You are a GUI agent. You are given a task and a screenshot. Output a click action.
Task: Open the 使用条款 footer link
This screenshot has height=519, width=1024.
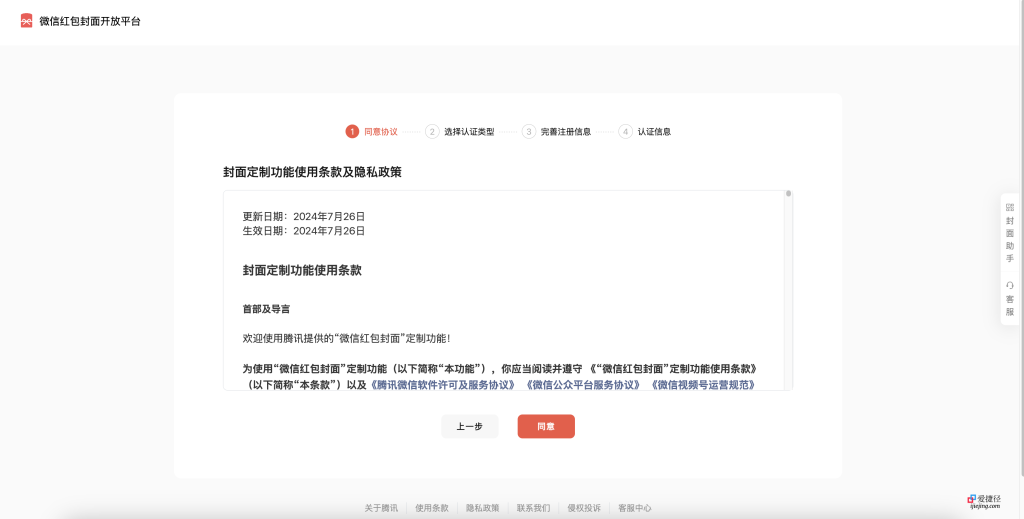click(432, 508)
